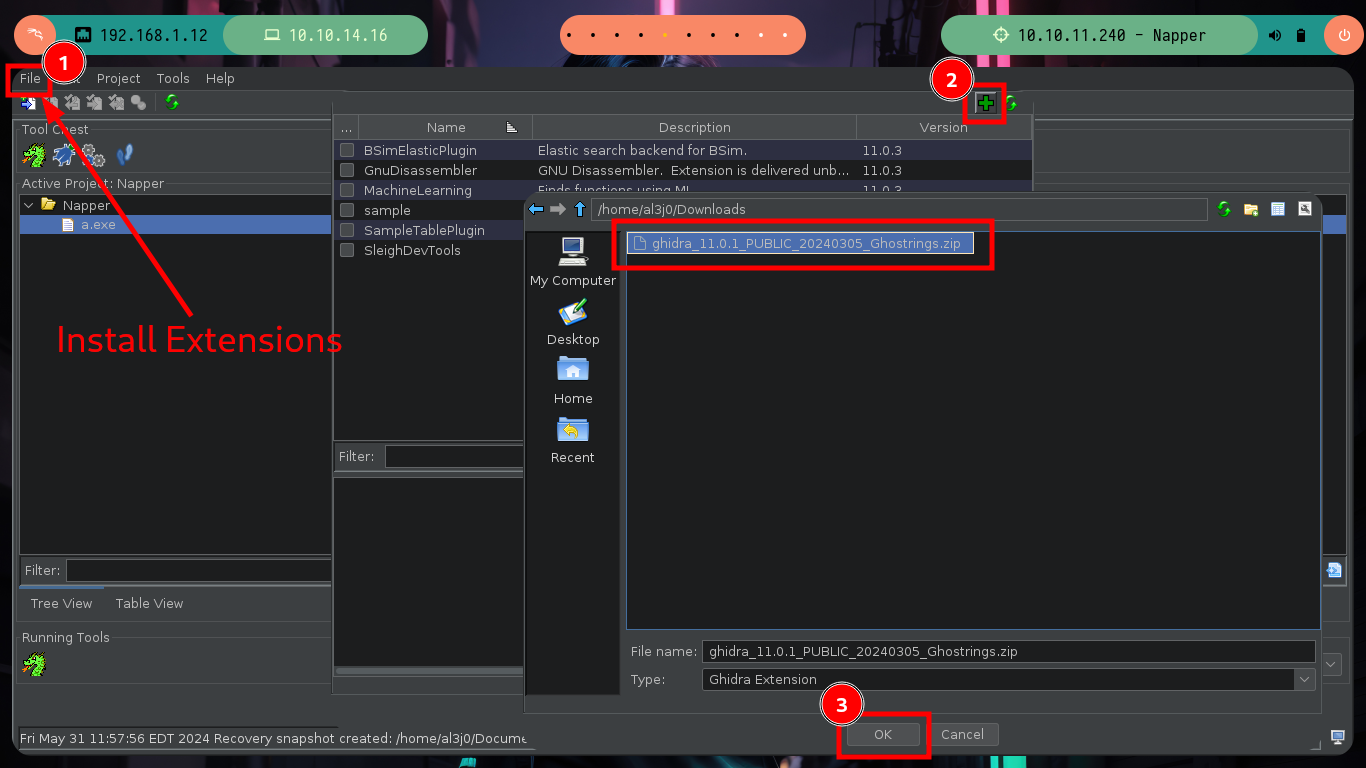Screen dimensions: 1366x768
Task: Click Cancel in the file chooser
Action: [962, 734]
